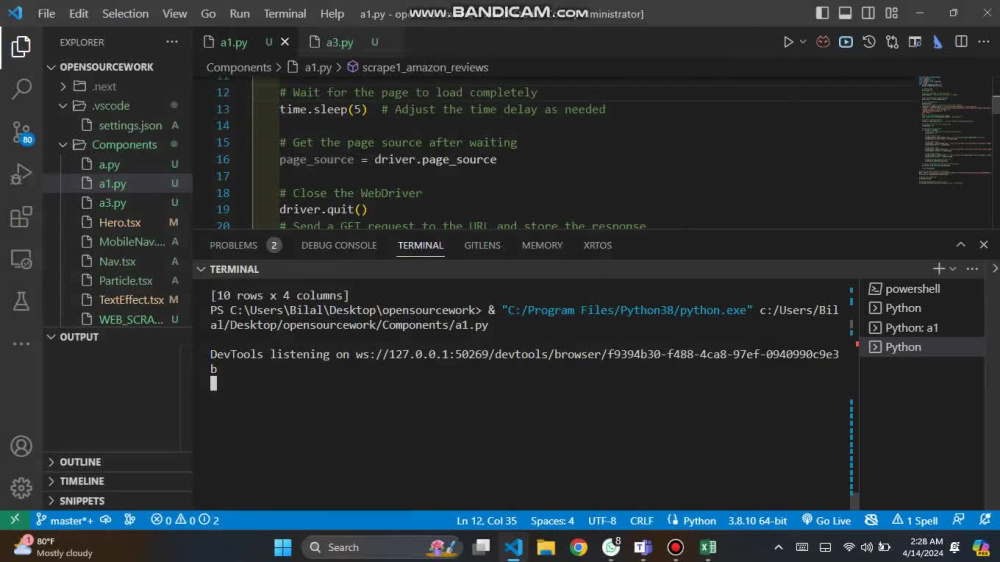Open the Selection menu
Image resolution: width=1000 pixels, height=562 pixels.
pos(125,13)
